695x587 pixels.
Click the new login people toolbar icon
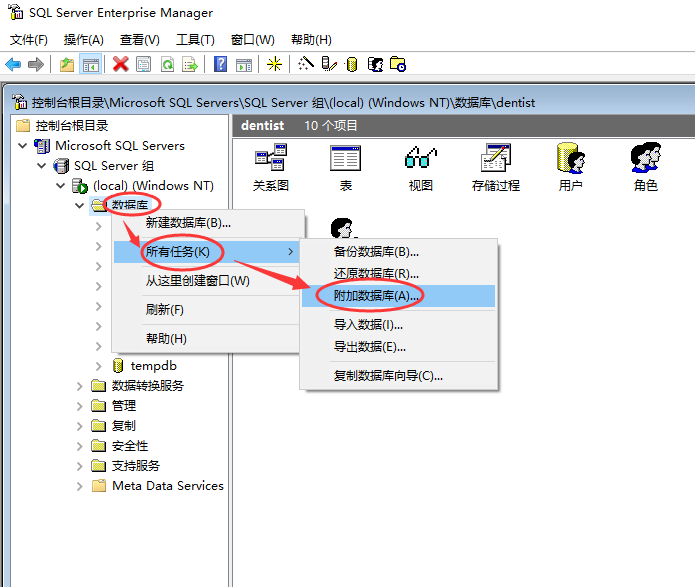click(375, 65)
